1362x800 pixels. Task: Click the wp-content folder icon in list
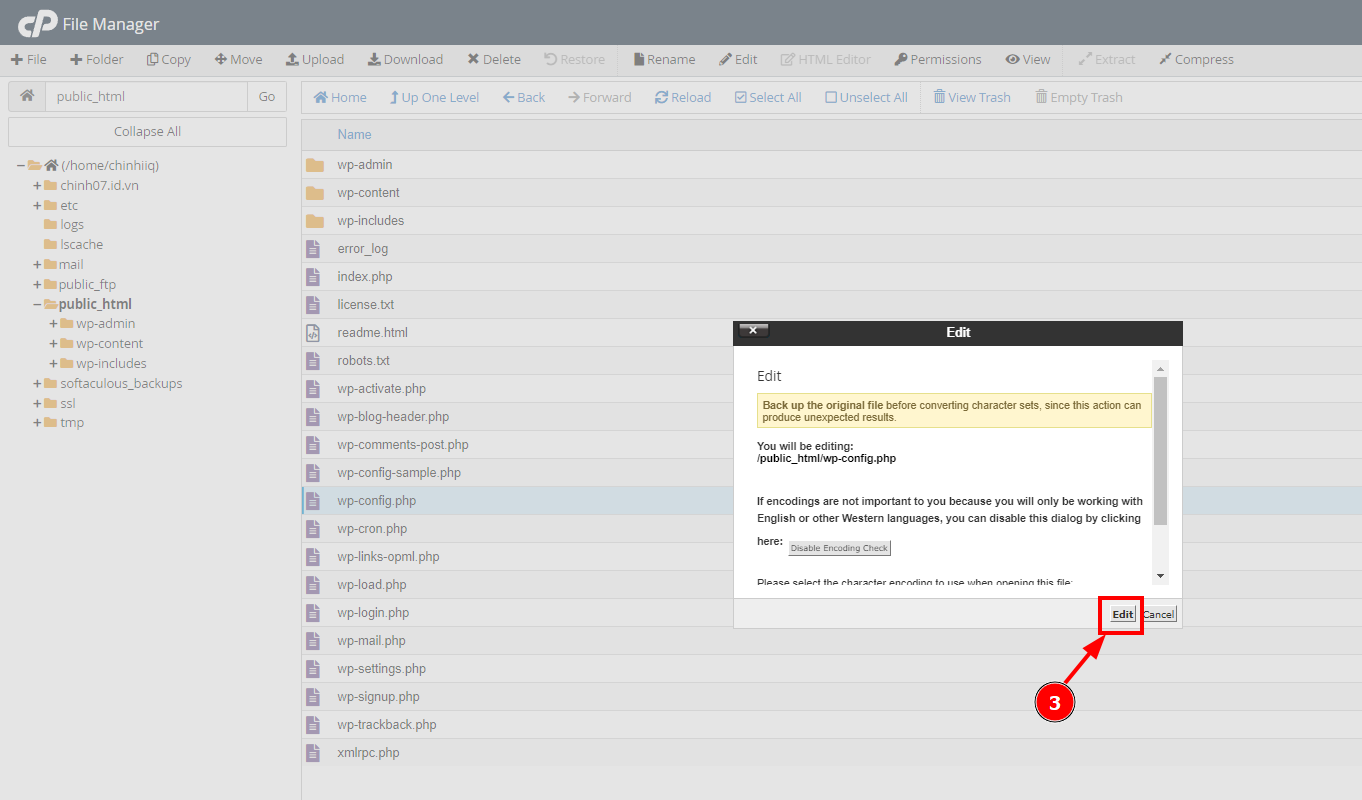click(314, 192)
